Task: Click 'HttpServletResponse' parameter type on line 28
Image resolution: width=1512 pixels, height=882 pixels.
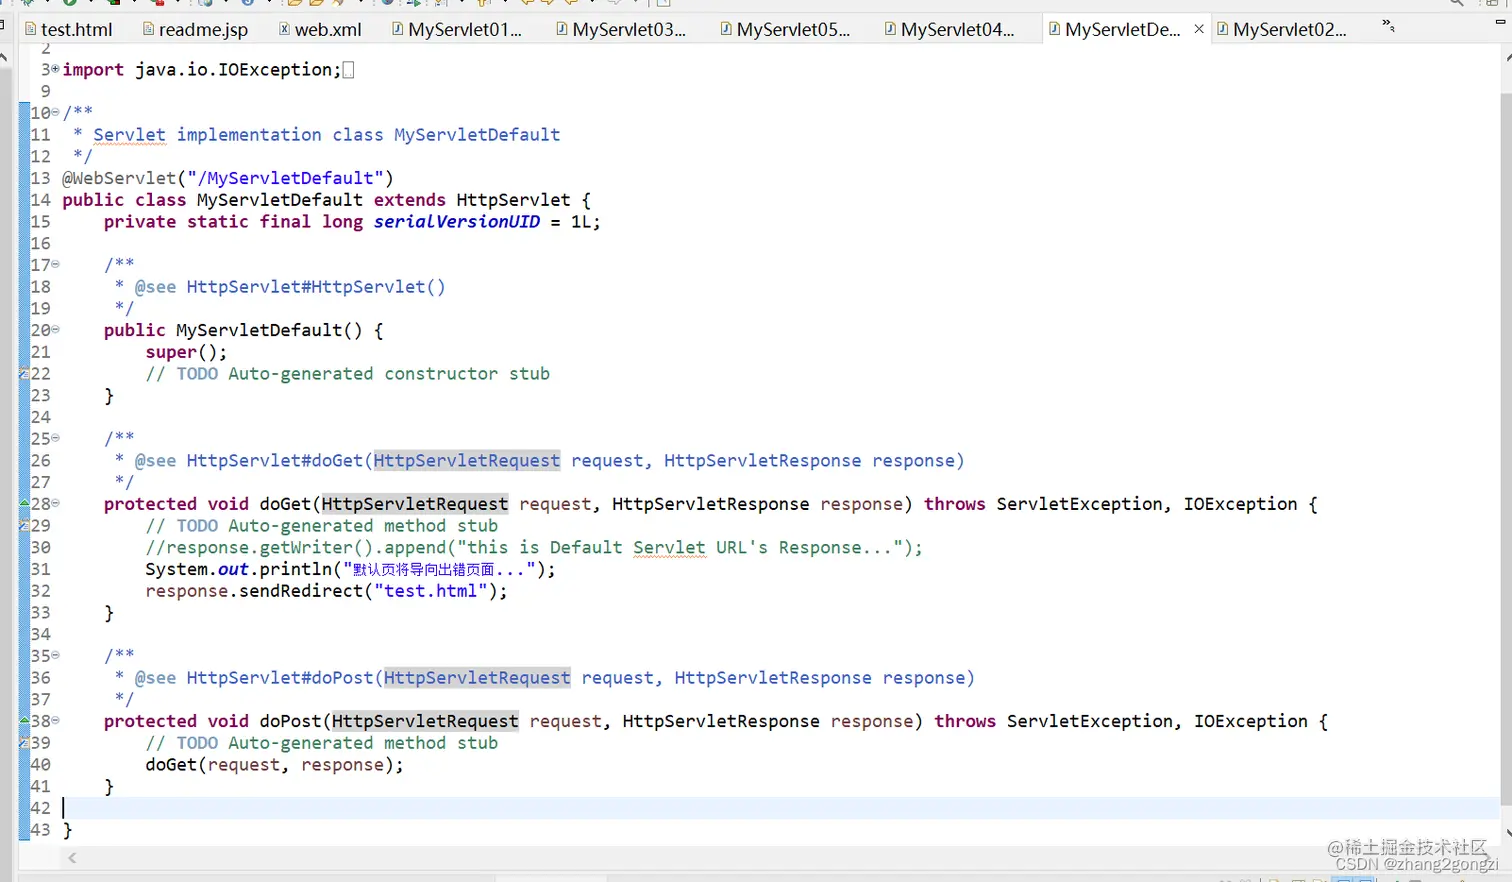Action: coord(710,504)
